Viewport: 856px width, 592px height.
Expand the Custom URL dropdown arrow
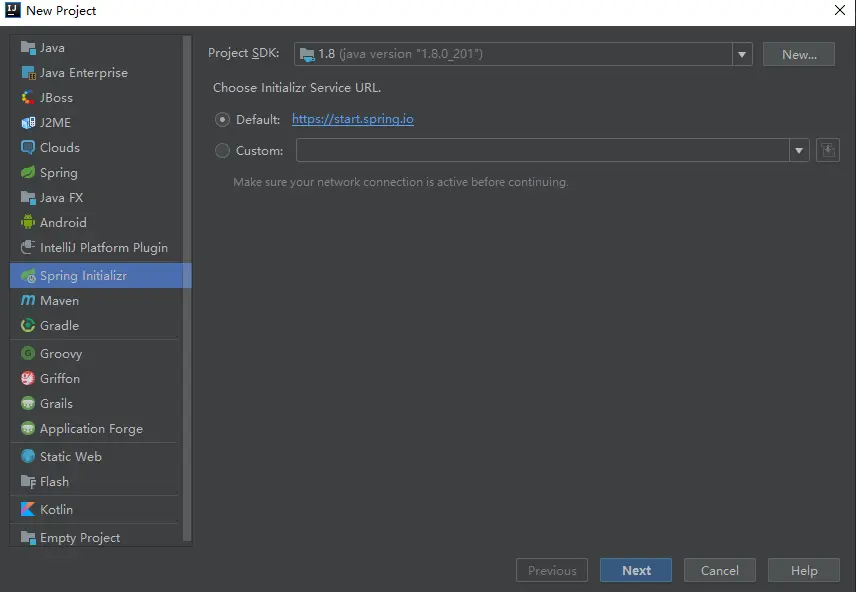[x=799, y=150]
